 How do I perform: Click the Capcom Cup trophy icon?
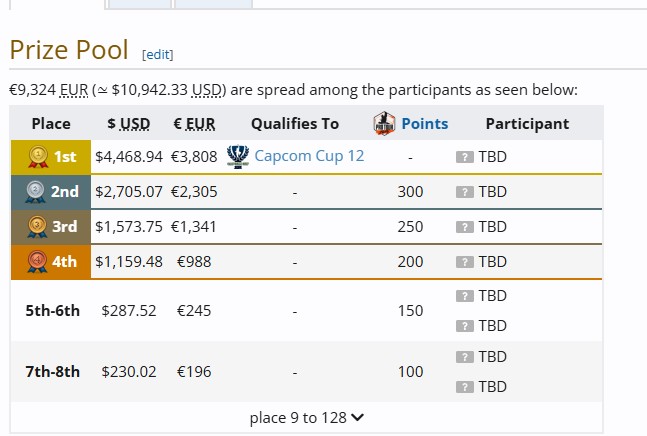pyautogui.click(x=238, y=157)
